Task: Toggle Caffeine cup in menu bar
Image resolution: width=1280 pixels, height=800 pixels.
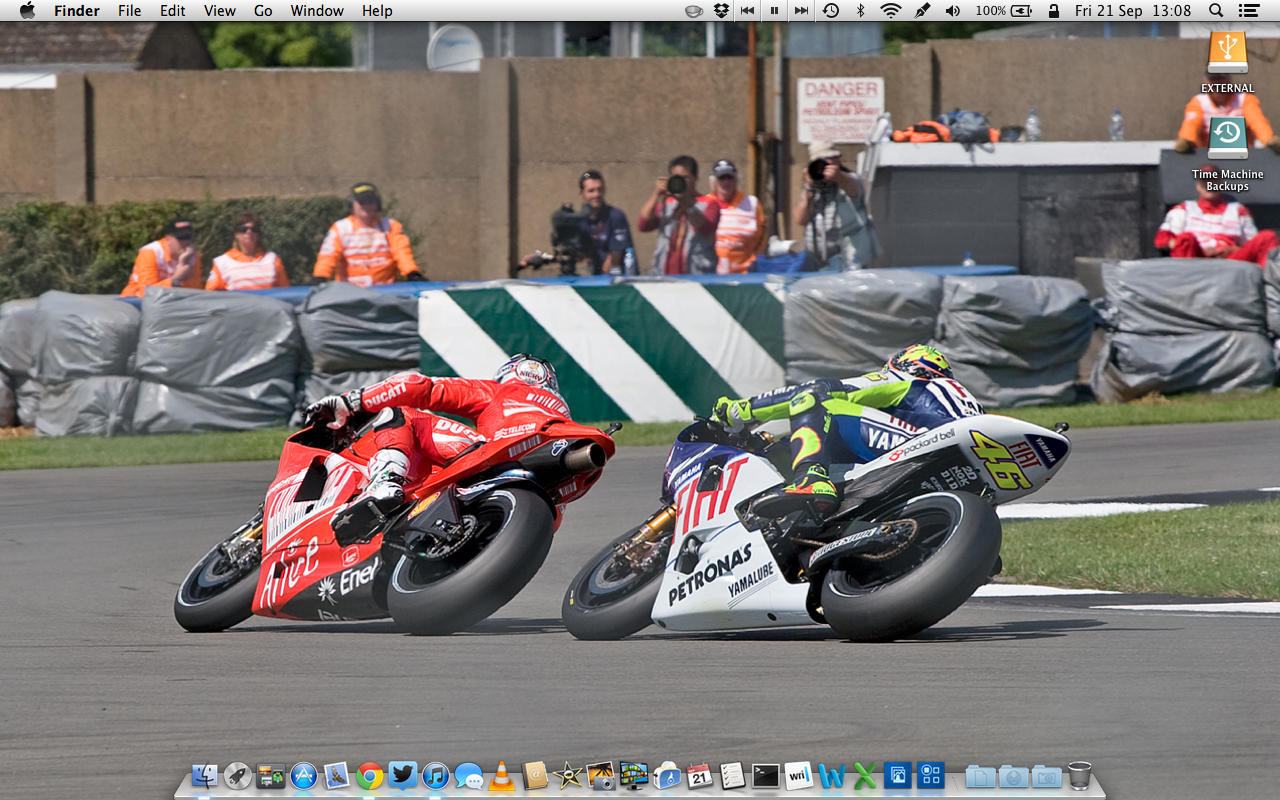Action: [694, 11]
